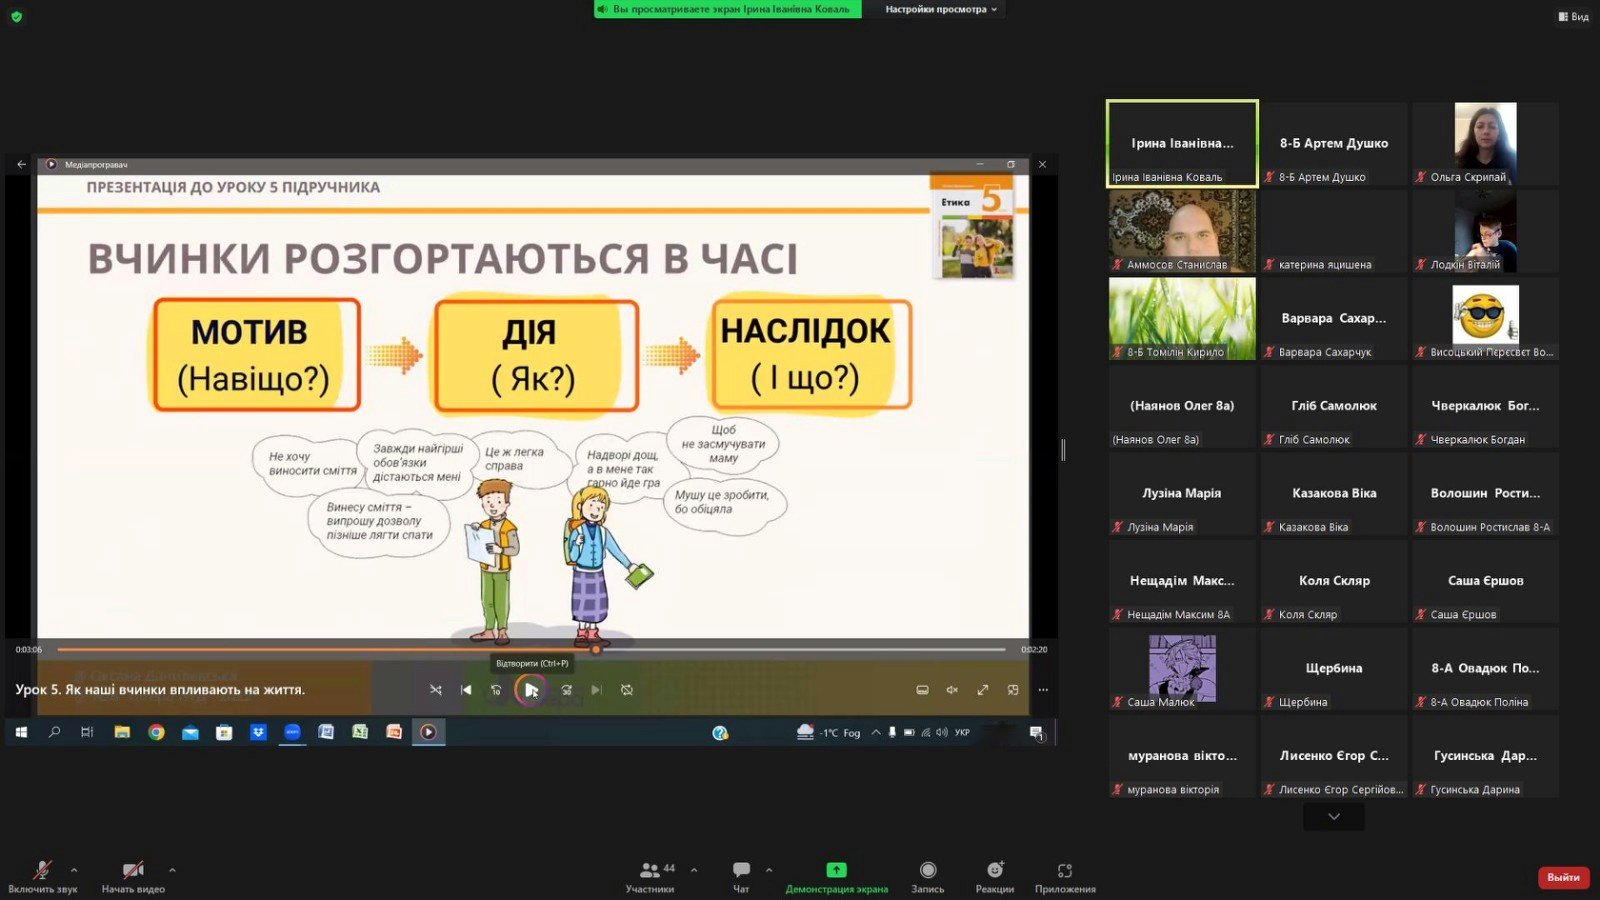The height and width of the screenshot is (900, 1600).
Task: Expand the arrow next to Участники
Action: tap(694, 870)
